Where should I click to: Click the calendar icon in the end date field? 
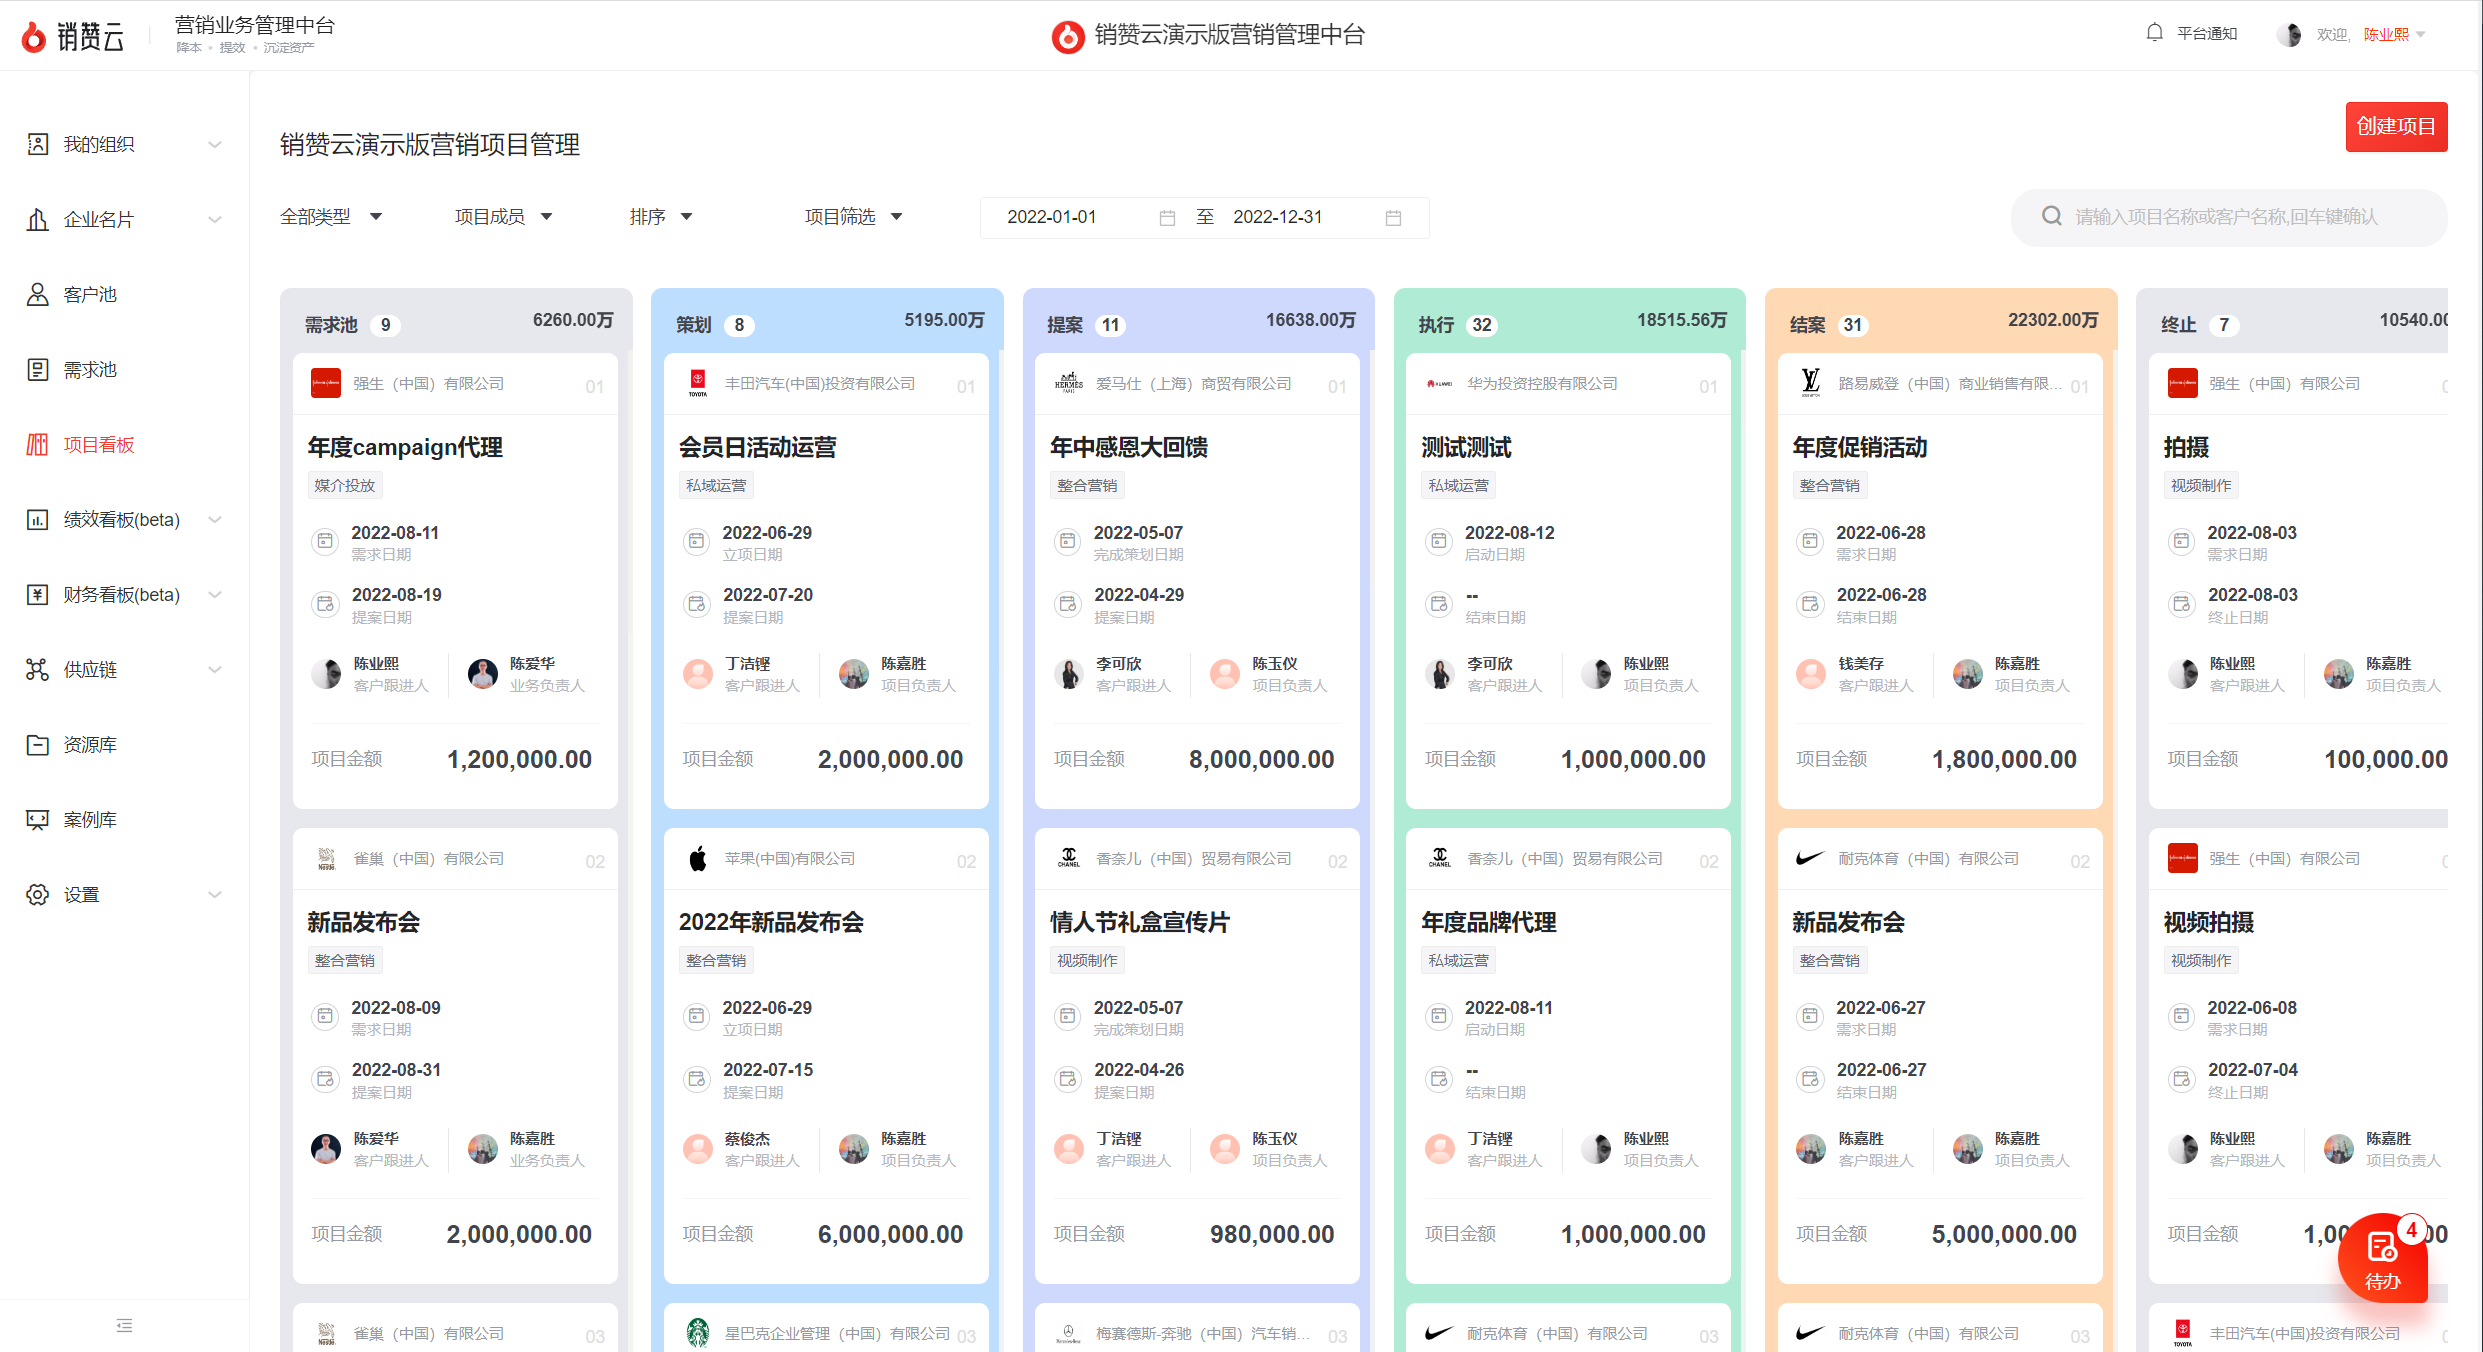click(1393, 217)
